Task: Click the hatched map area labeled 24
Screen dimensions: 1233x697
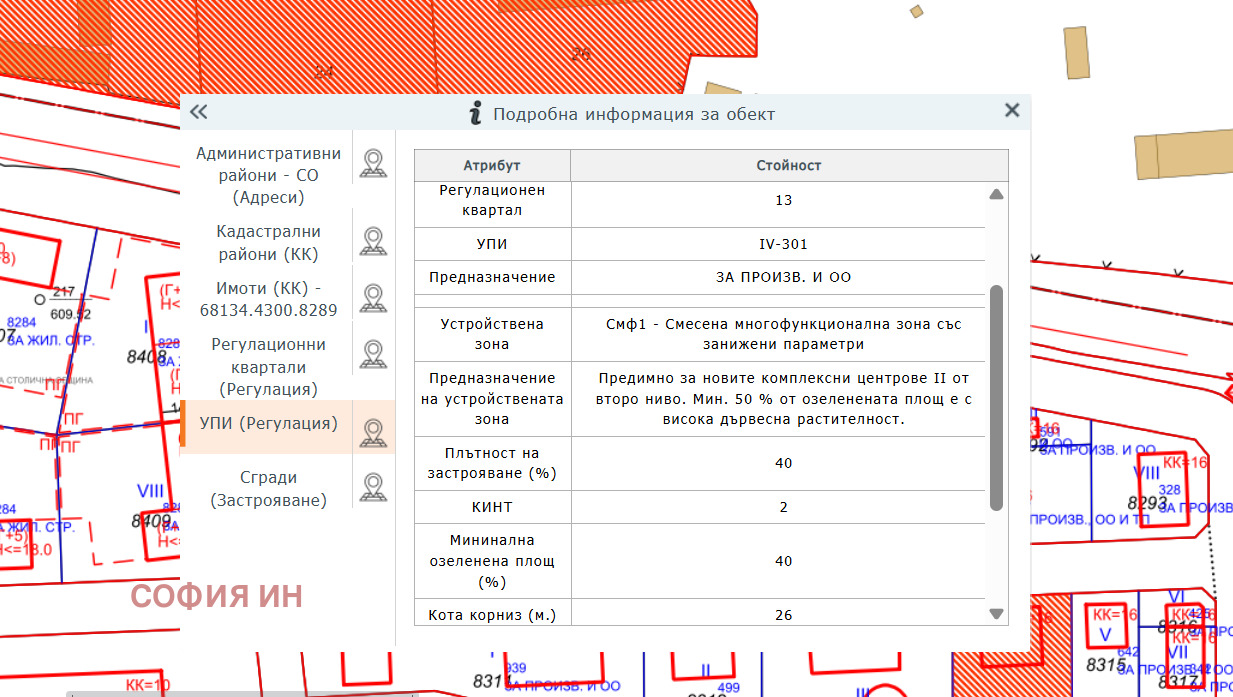Action: click(x=323, y=71)
